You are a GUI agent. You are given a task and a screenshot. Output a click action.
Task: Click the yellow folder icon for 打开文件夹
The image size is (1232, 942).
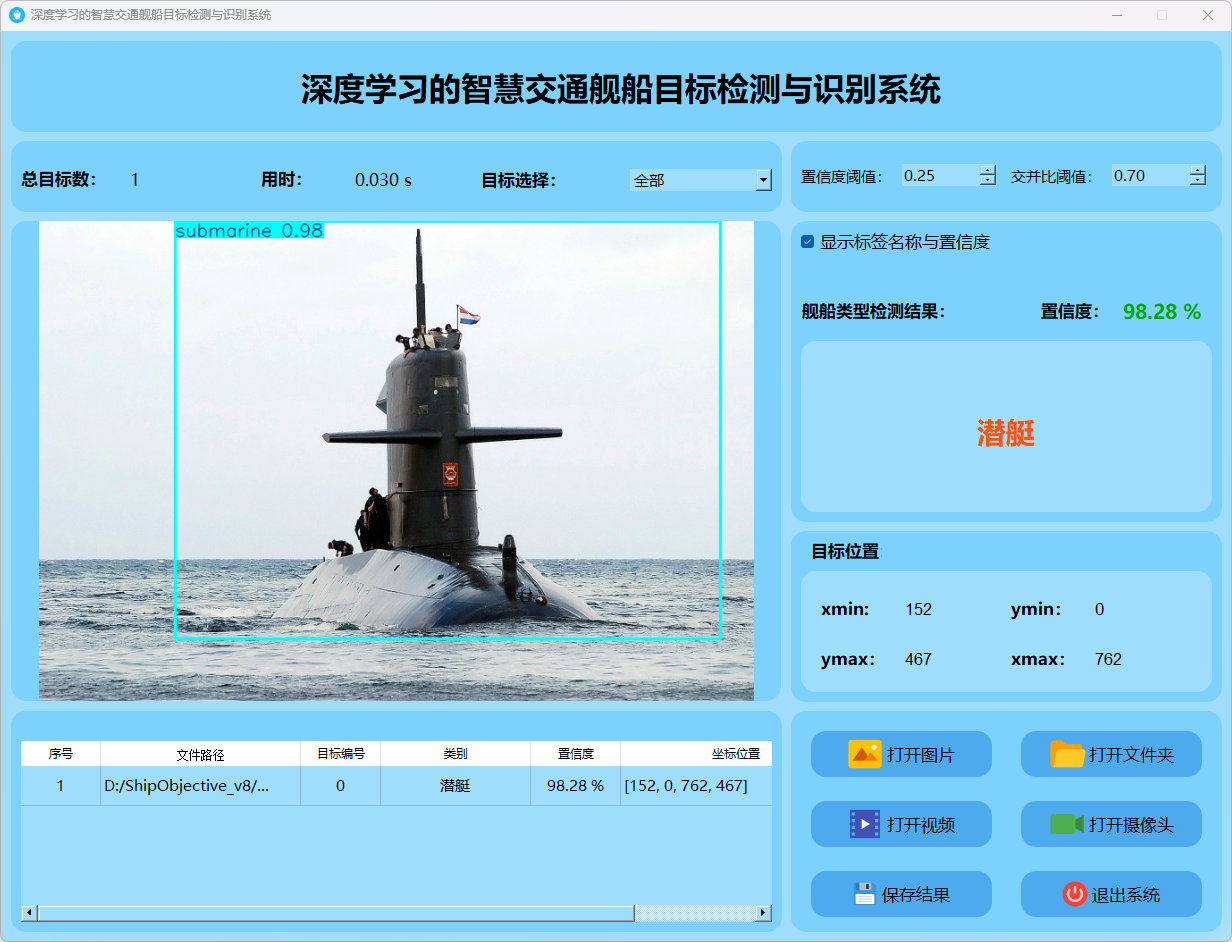tap(1067, 754)
